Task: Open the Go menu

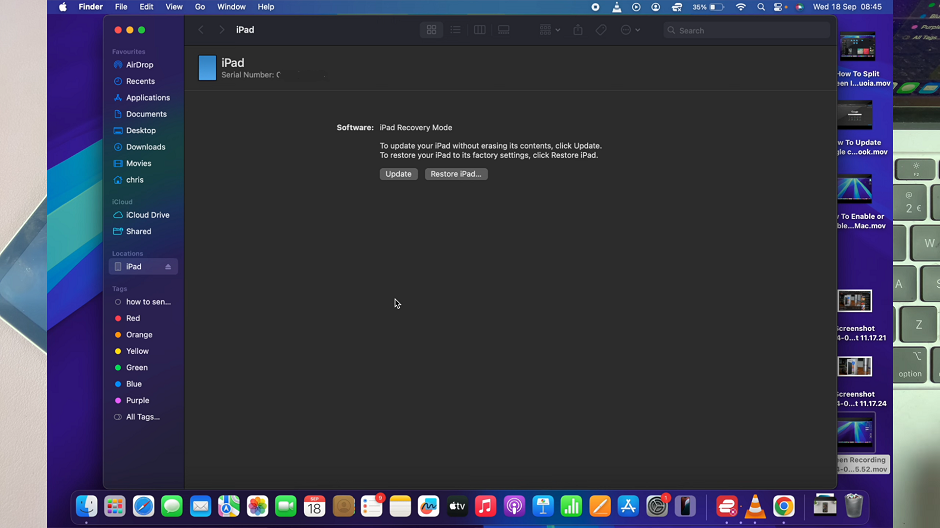Action: (200, 7)
